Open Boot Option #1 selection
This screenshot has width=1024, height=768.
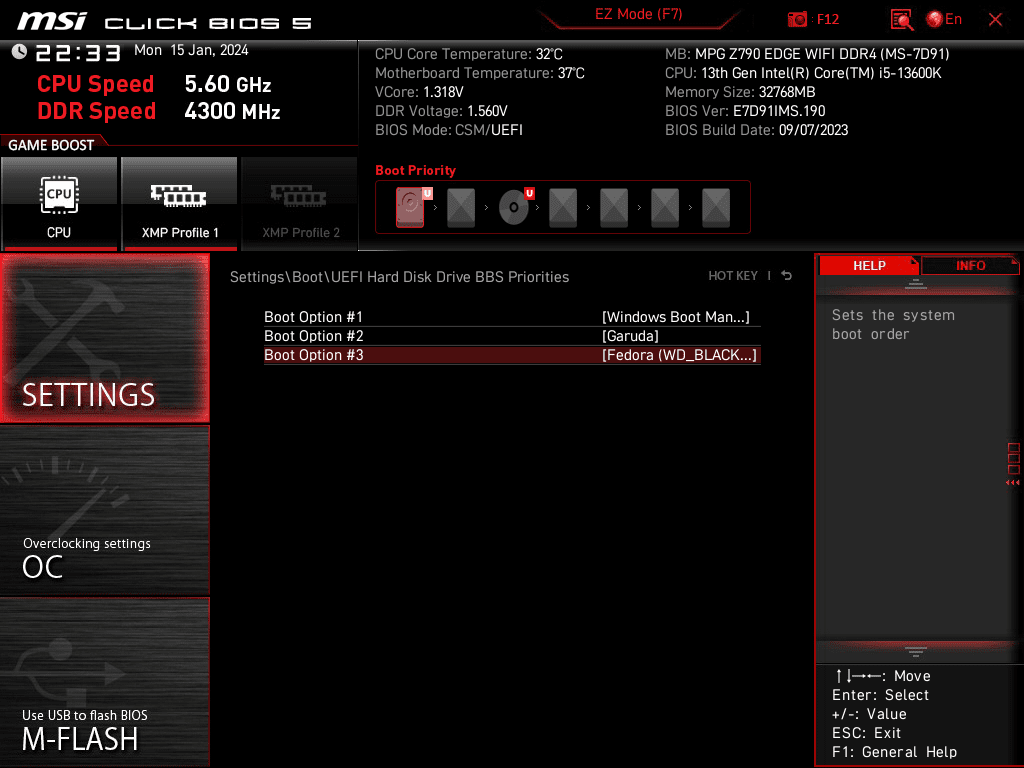[512, 317]
